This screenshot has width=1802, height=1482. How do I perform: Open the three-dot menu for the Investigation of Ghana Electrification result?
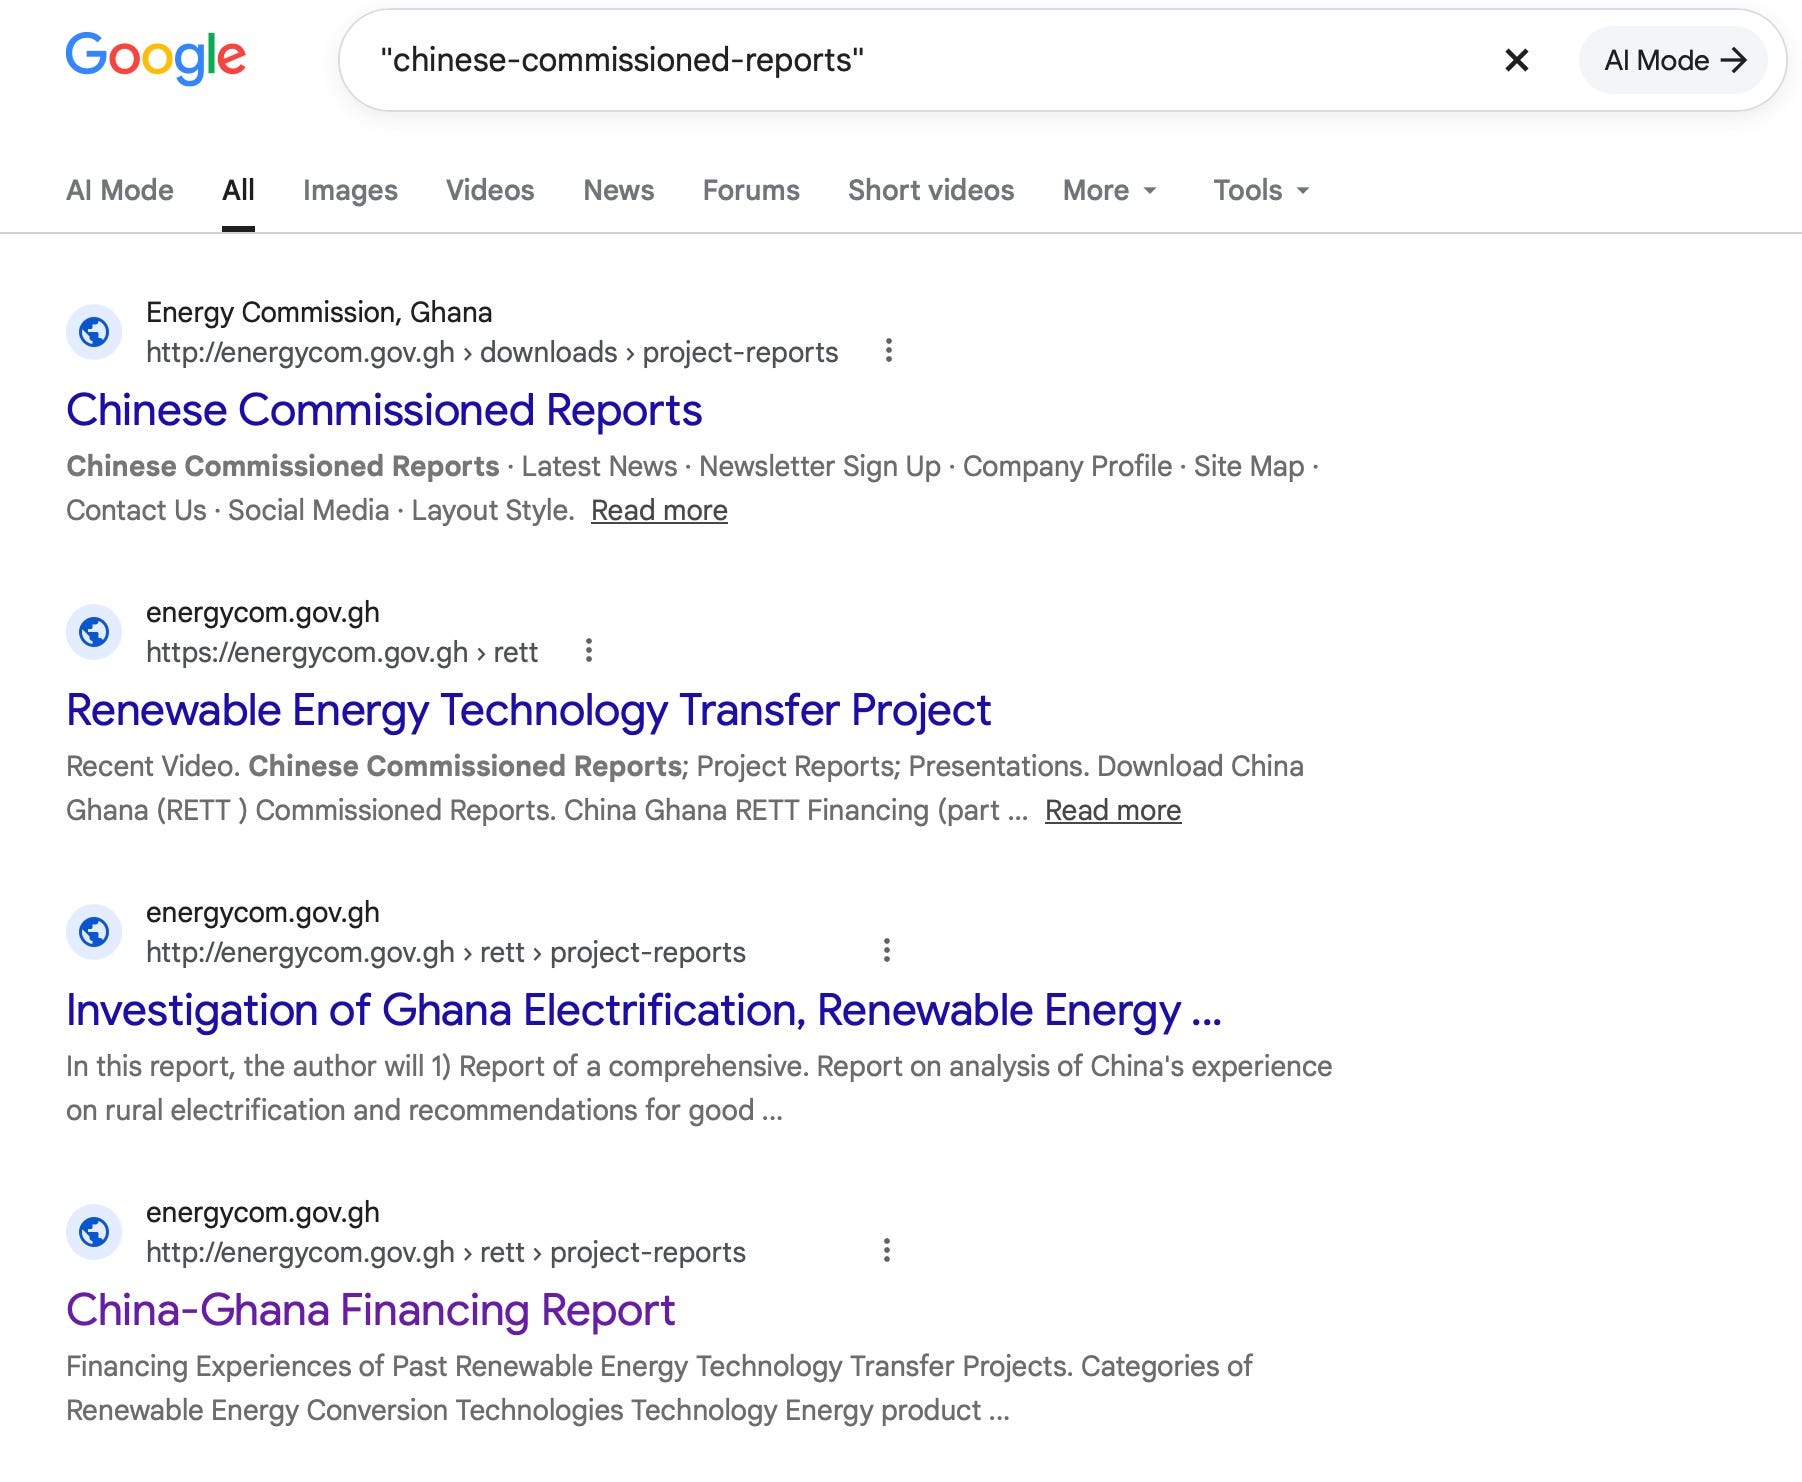pyautogui.click(x=886, y=951)
